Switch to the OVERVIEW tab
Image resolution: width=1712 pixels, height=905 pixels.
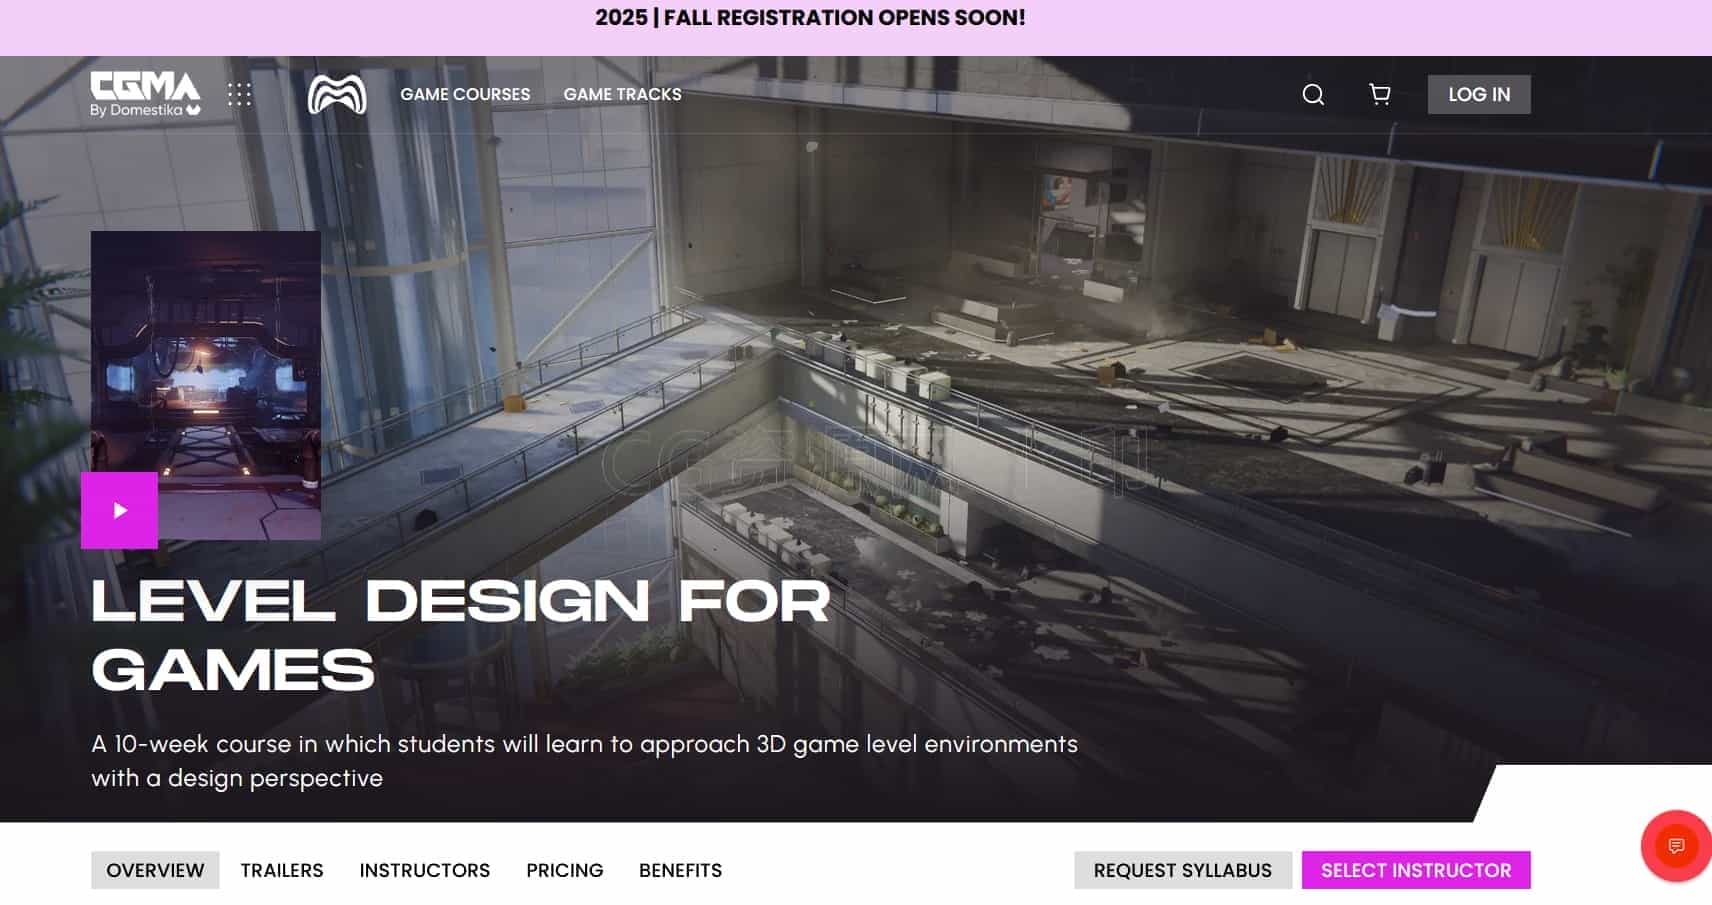tap(154, 870)
